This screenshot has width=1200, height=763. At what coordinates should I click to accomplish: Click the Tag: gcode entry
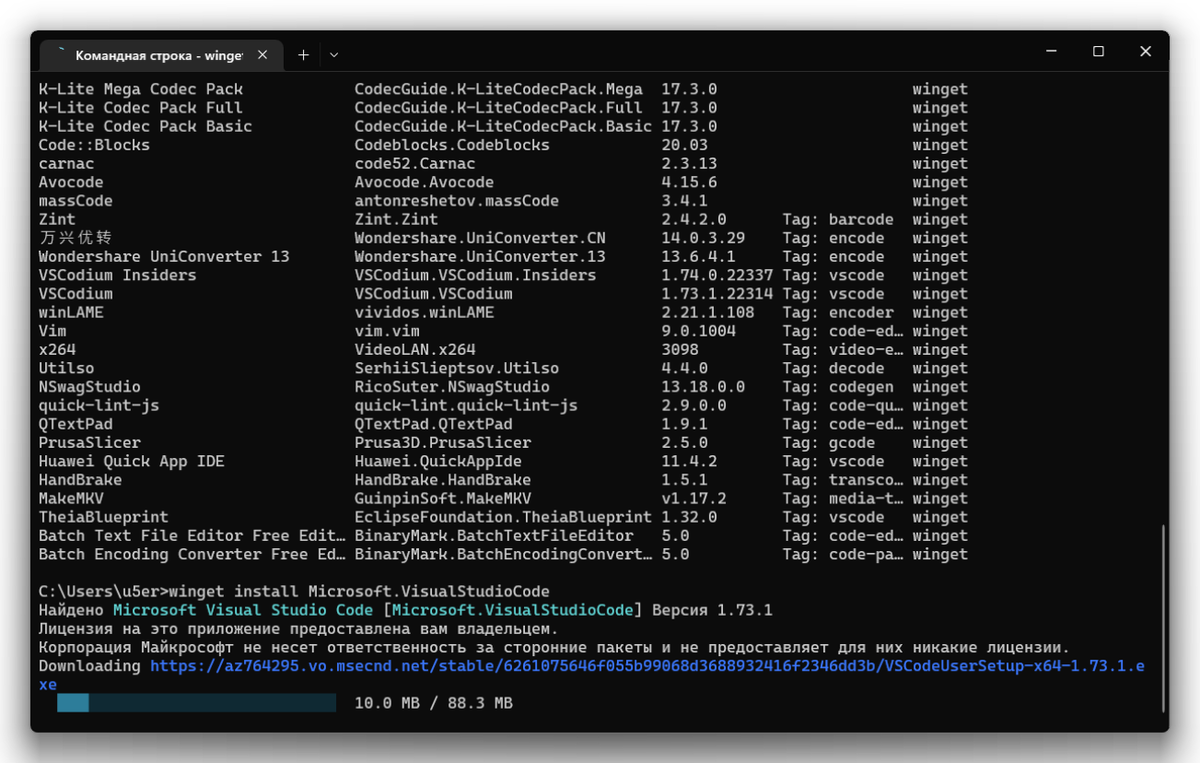829,443
